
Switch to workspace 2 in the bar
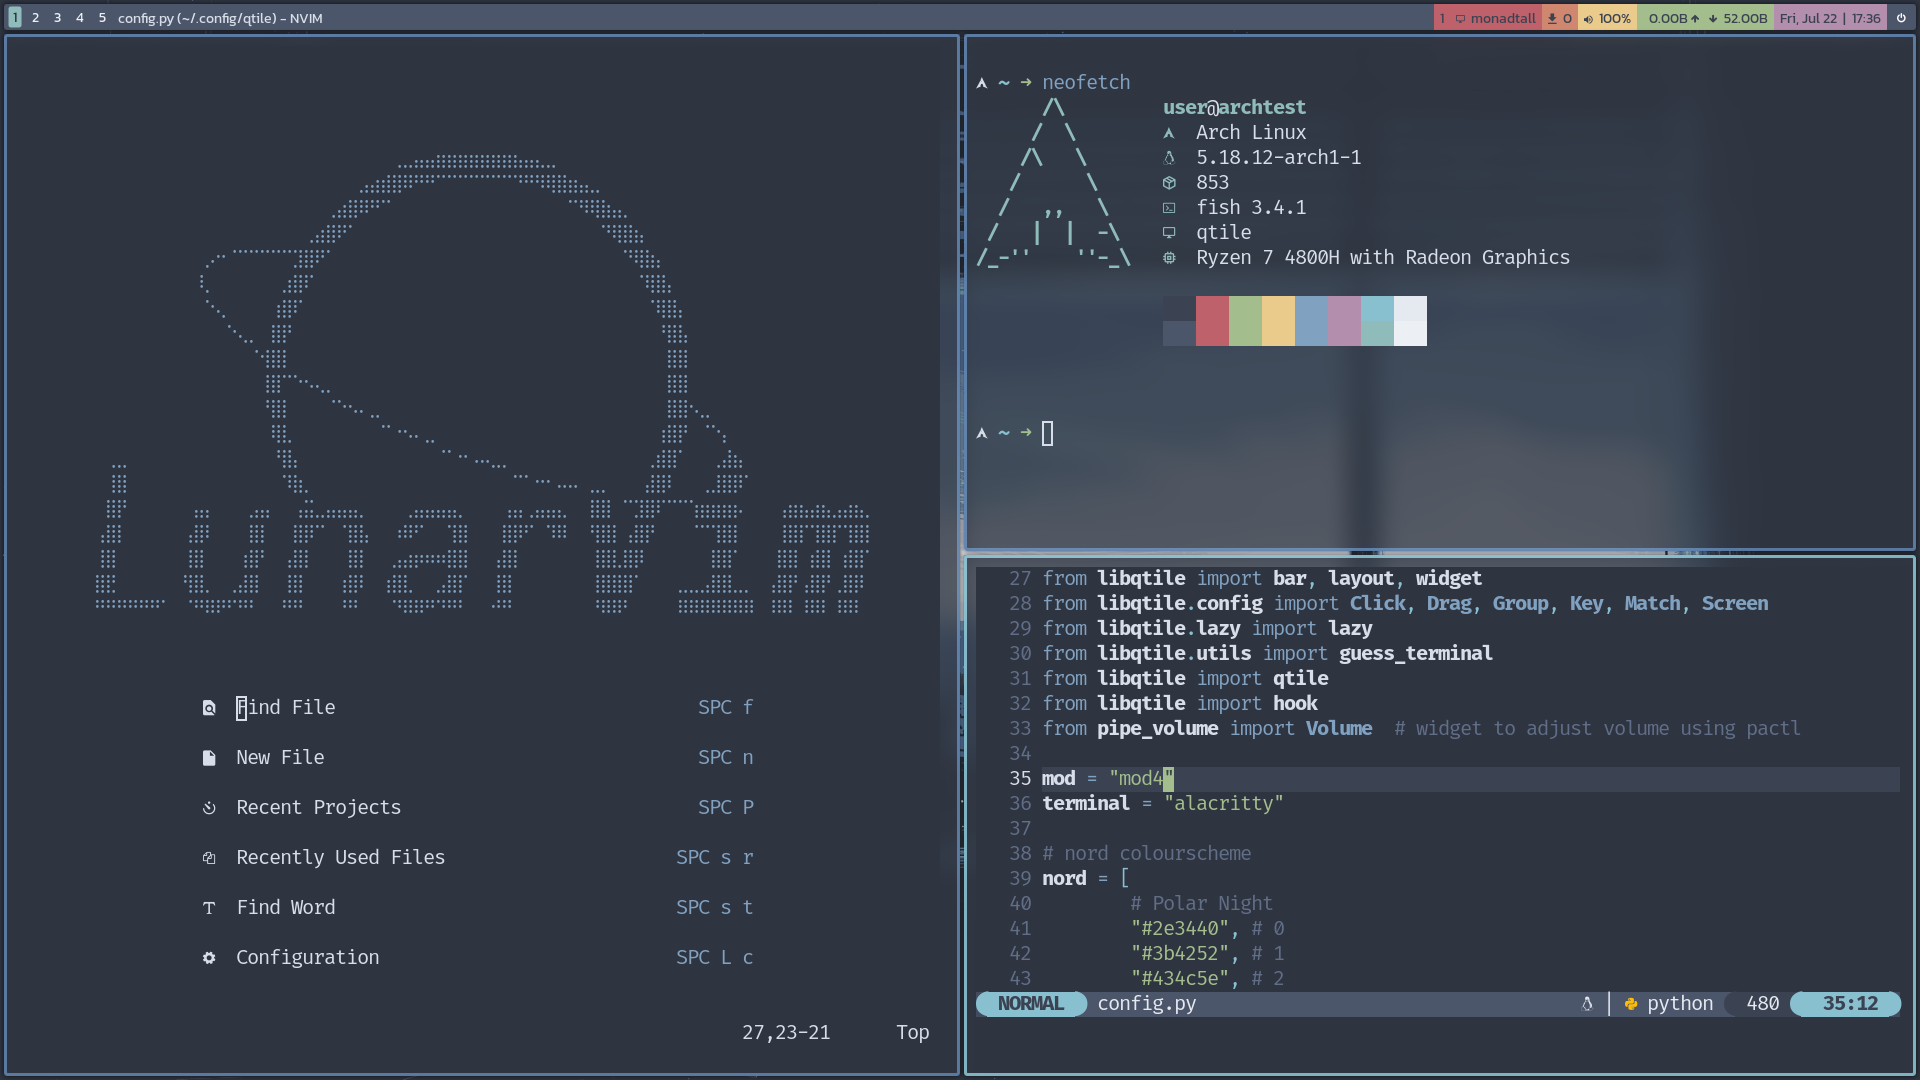(35, 18)
